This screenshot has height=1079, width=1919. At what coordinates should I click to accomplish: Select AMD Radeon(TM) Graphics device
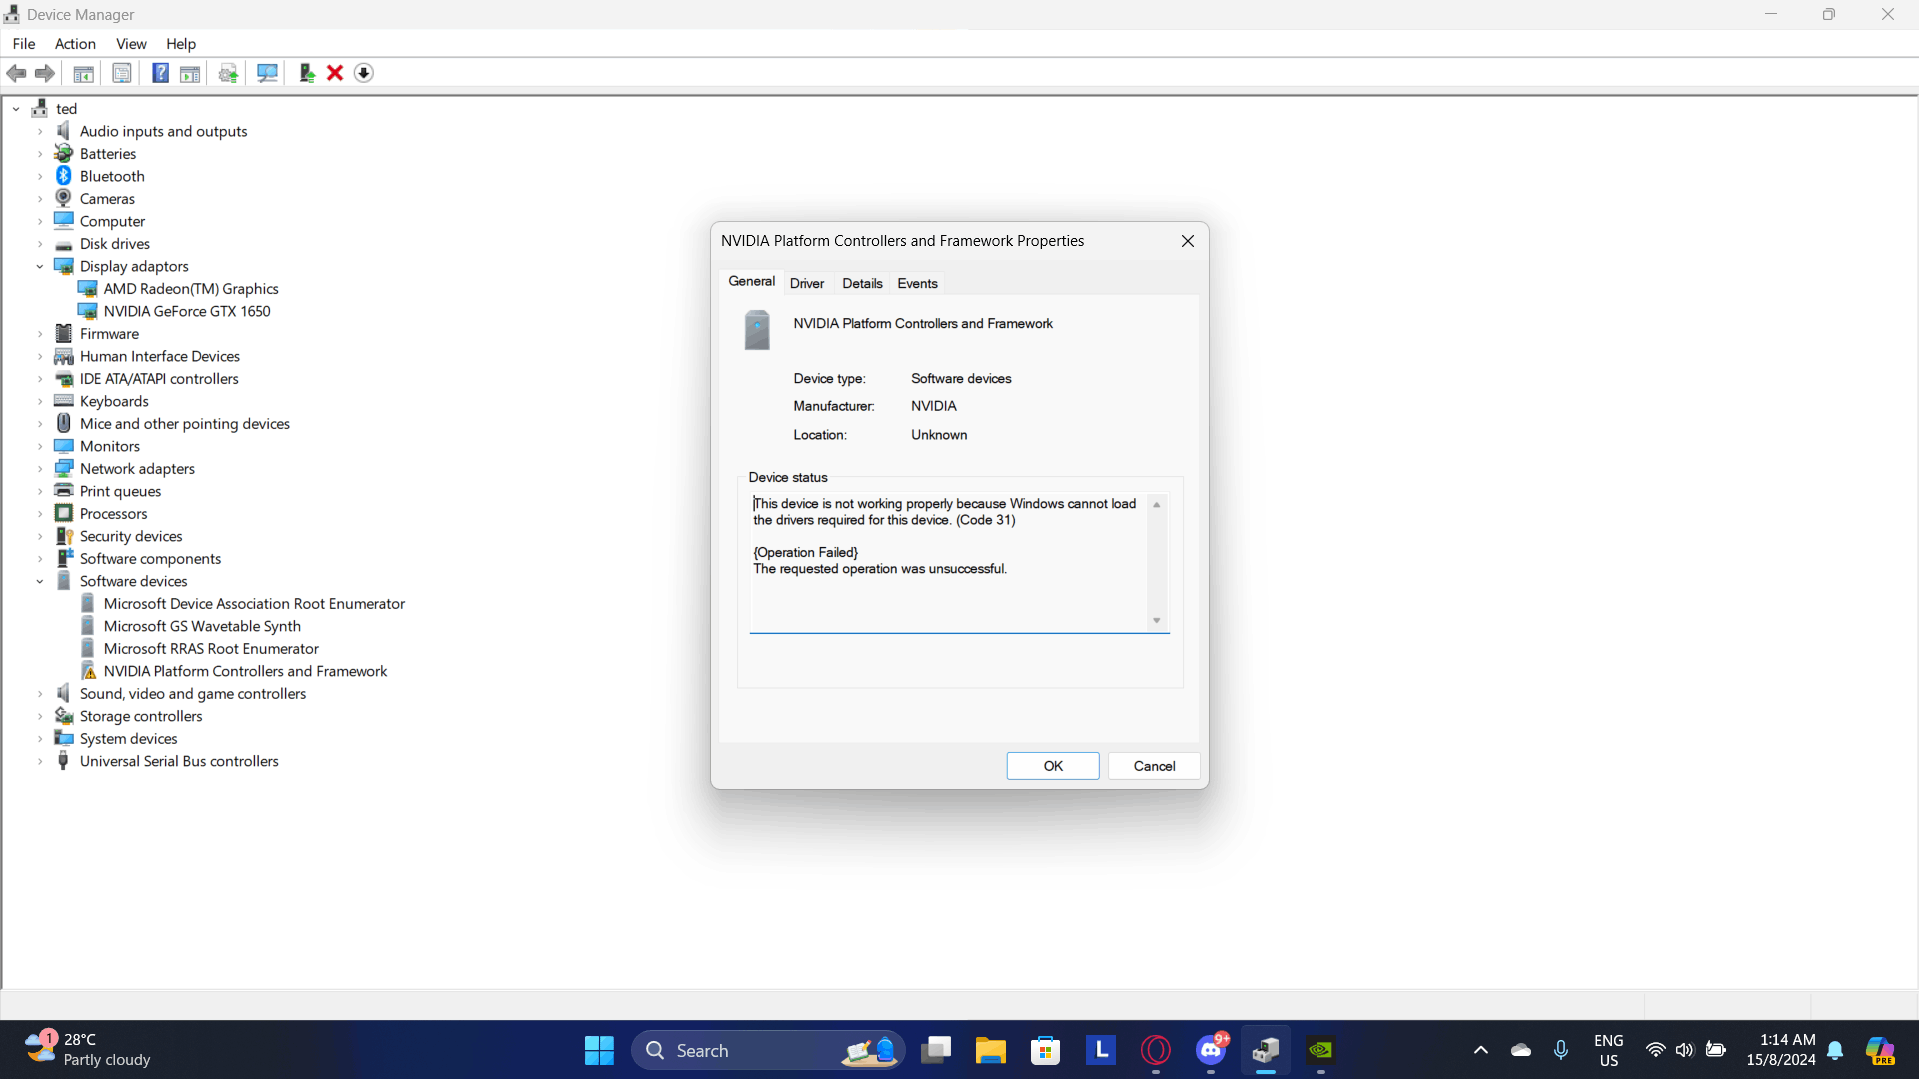(x=191, y=289)
